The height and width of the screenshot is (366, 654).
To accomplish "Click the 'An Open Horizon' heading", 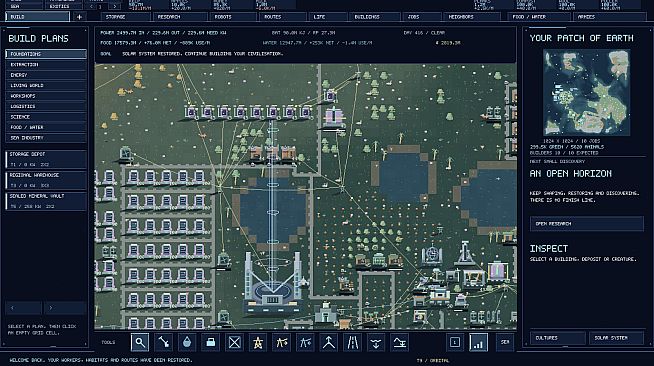I will click(571, 174).
